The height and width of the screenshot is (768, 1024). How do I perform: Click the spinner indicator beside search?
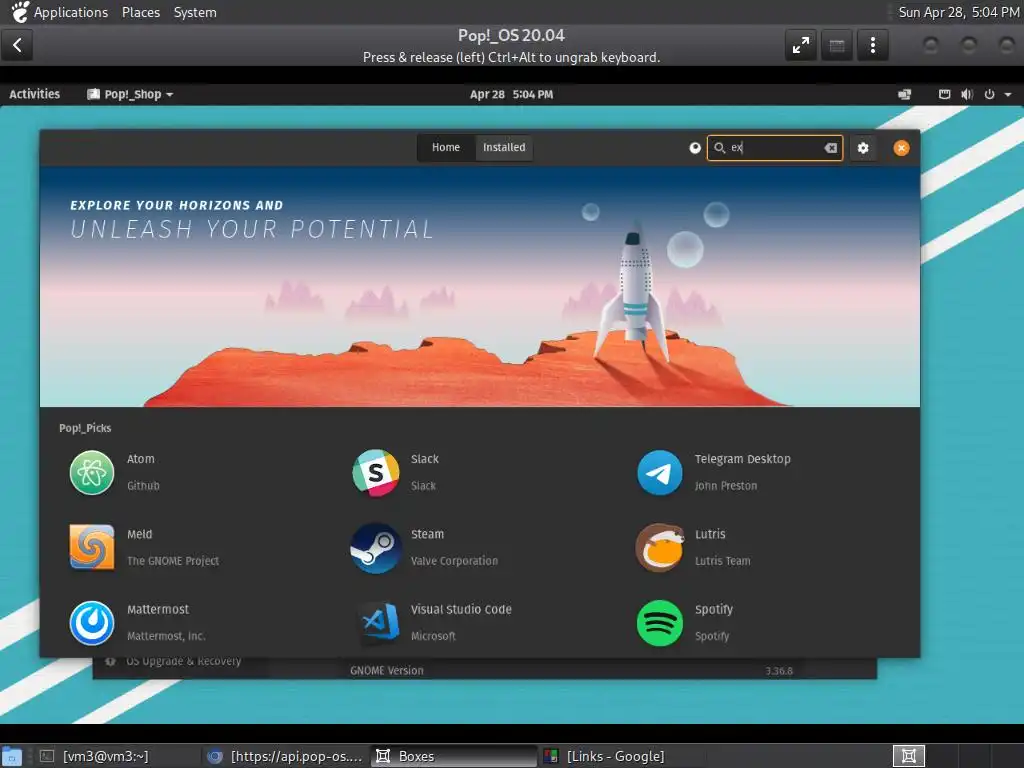coord(695,148)
